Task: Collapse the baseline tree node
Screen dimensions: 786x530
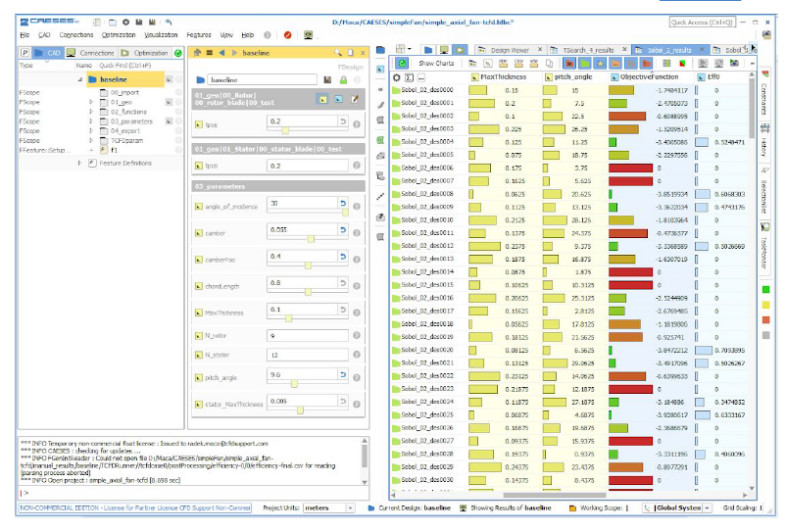Action: point(80,79)
